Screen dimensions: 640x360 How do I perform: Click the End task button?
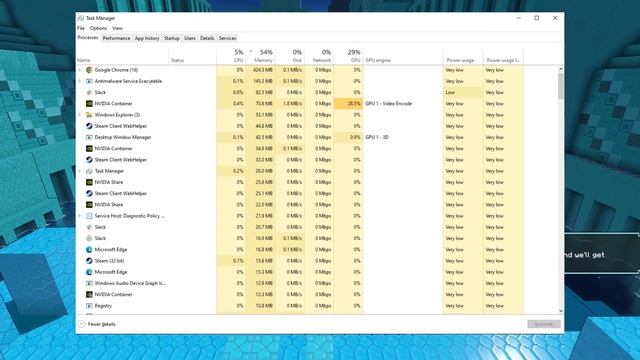[544, 324]
